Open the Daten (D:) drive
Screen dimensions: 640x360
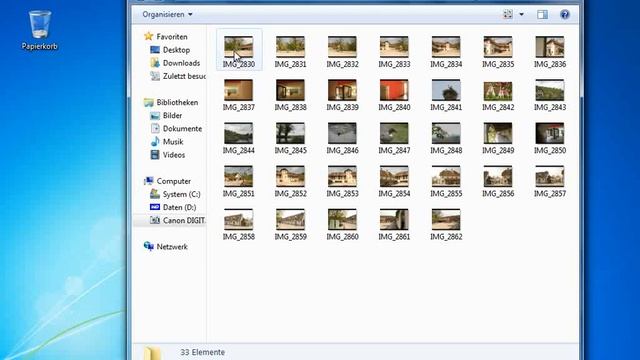click(x=179, y=207)
